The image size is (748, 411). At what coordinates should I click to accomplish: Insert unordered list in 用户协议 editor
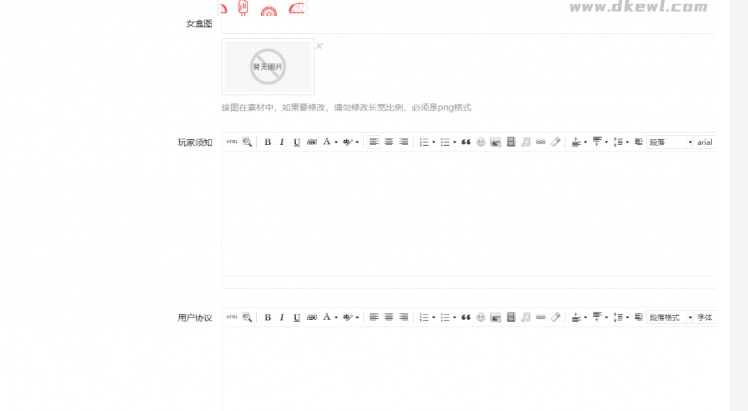445,317
